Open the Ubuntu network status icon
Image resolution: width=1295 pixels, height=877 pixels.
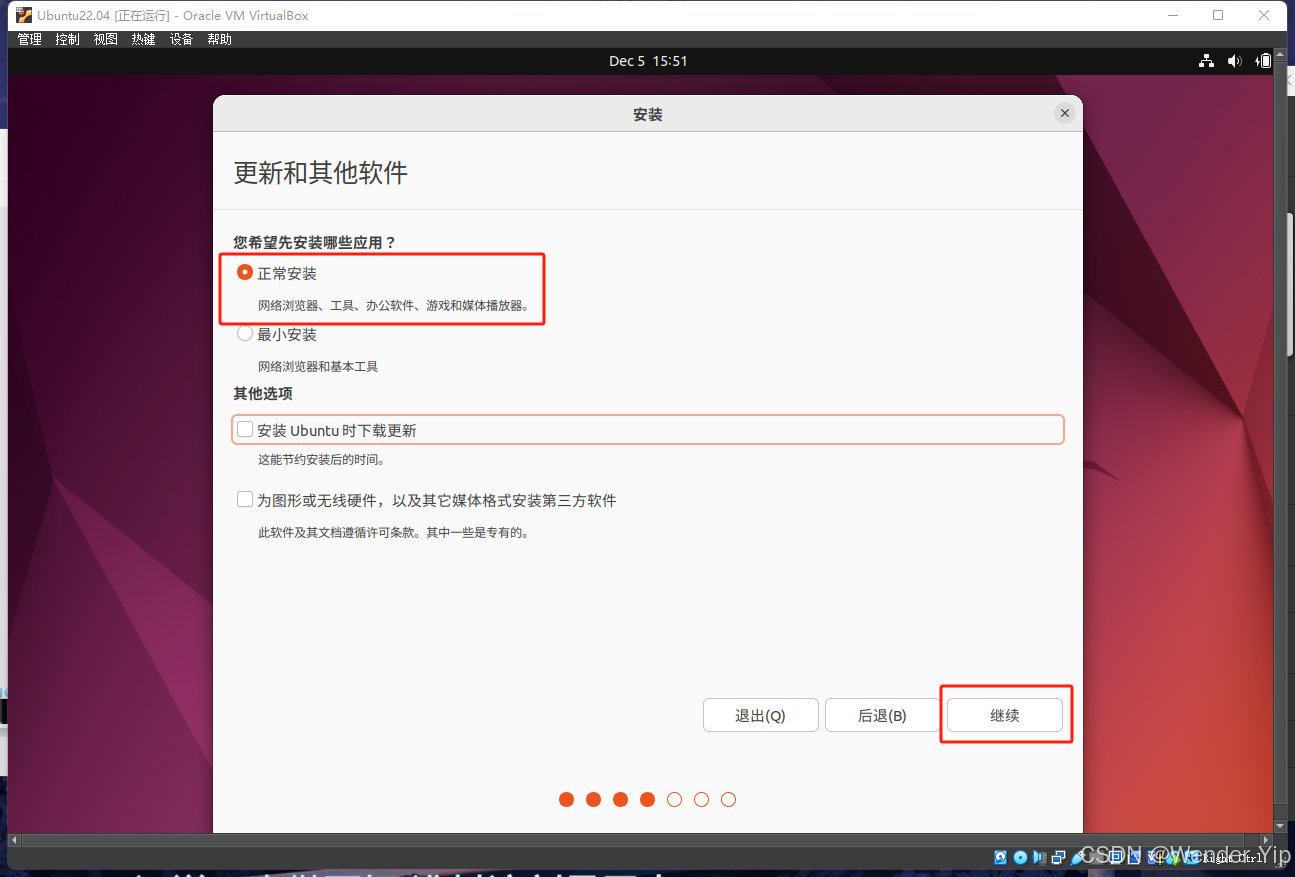coord(1206,61)
